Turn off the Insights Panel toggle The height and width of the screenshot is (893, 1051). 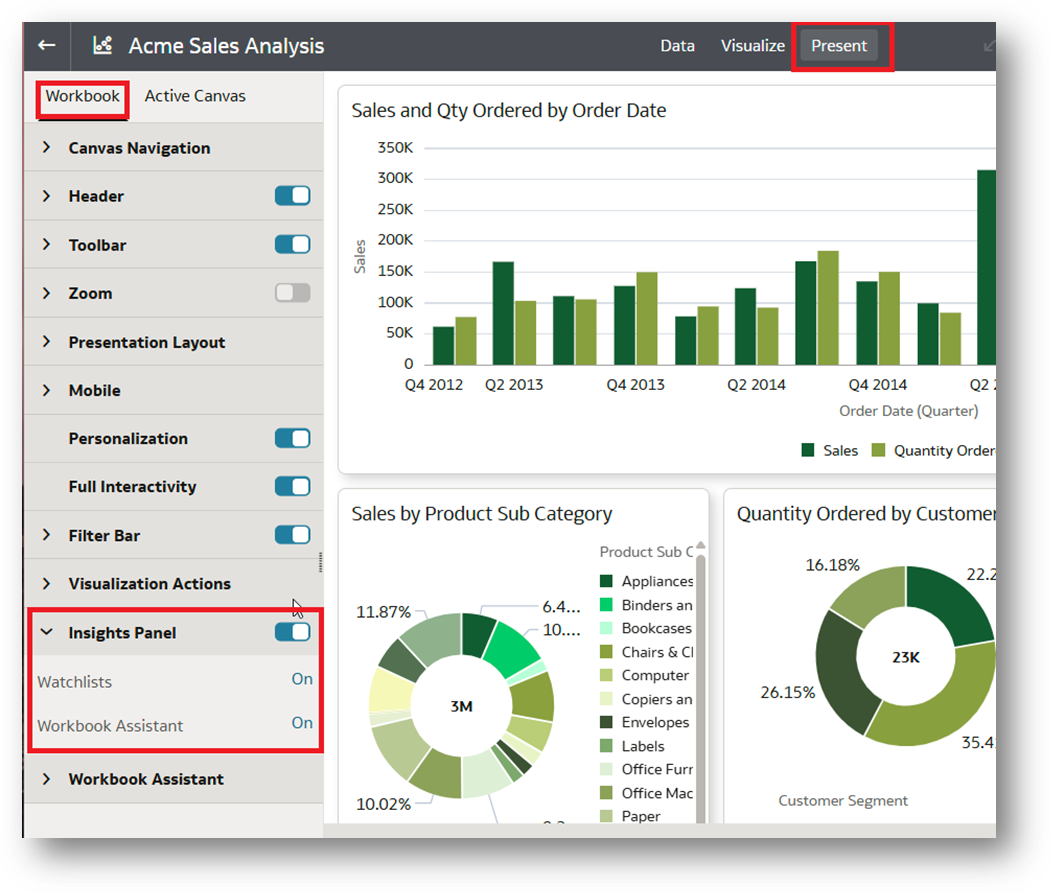pos(292,632)
